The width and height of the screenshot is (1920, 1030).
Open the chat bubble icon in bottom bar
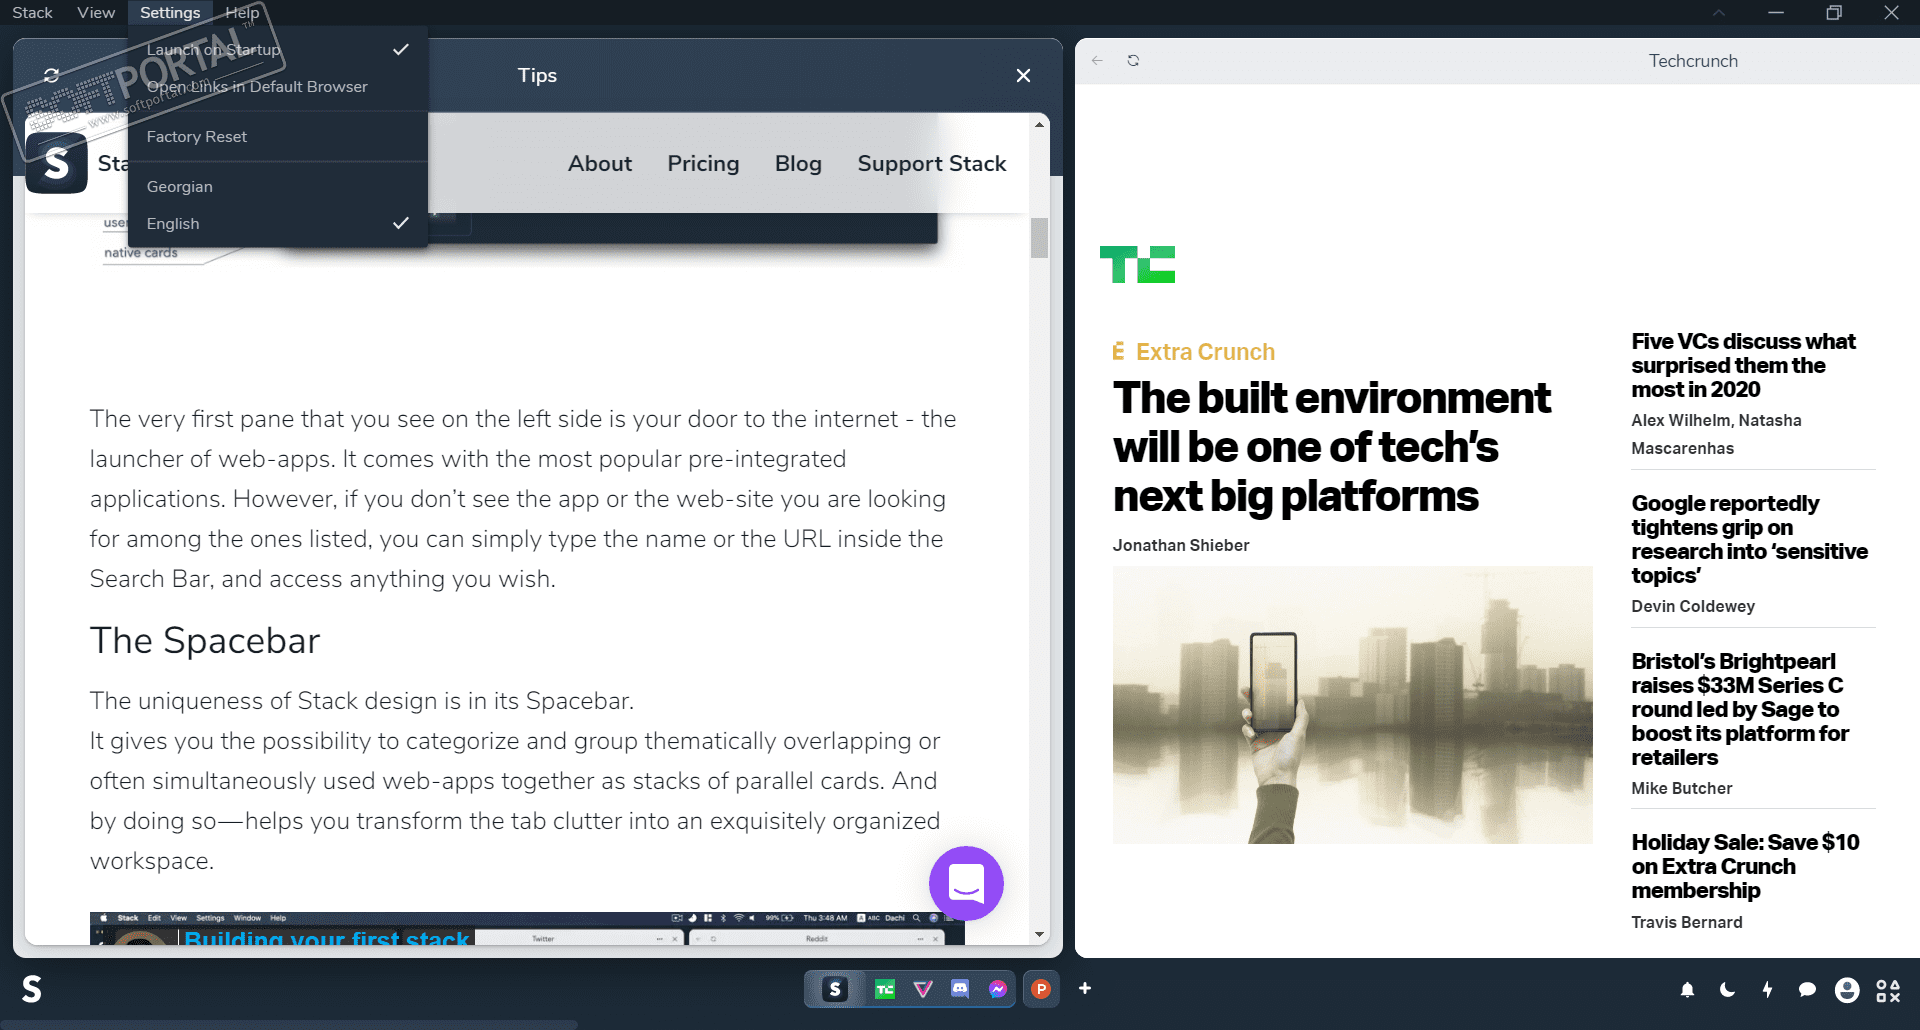(x=1807, y=990)
